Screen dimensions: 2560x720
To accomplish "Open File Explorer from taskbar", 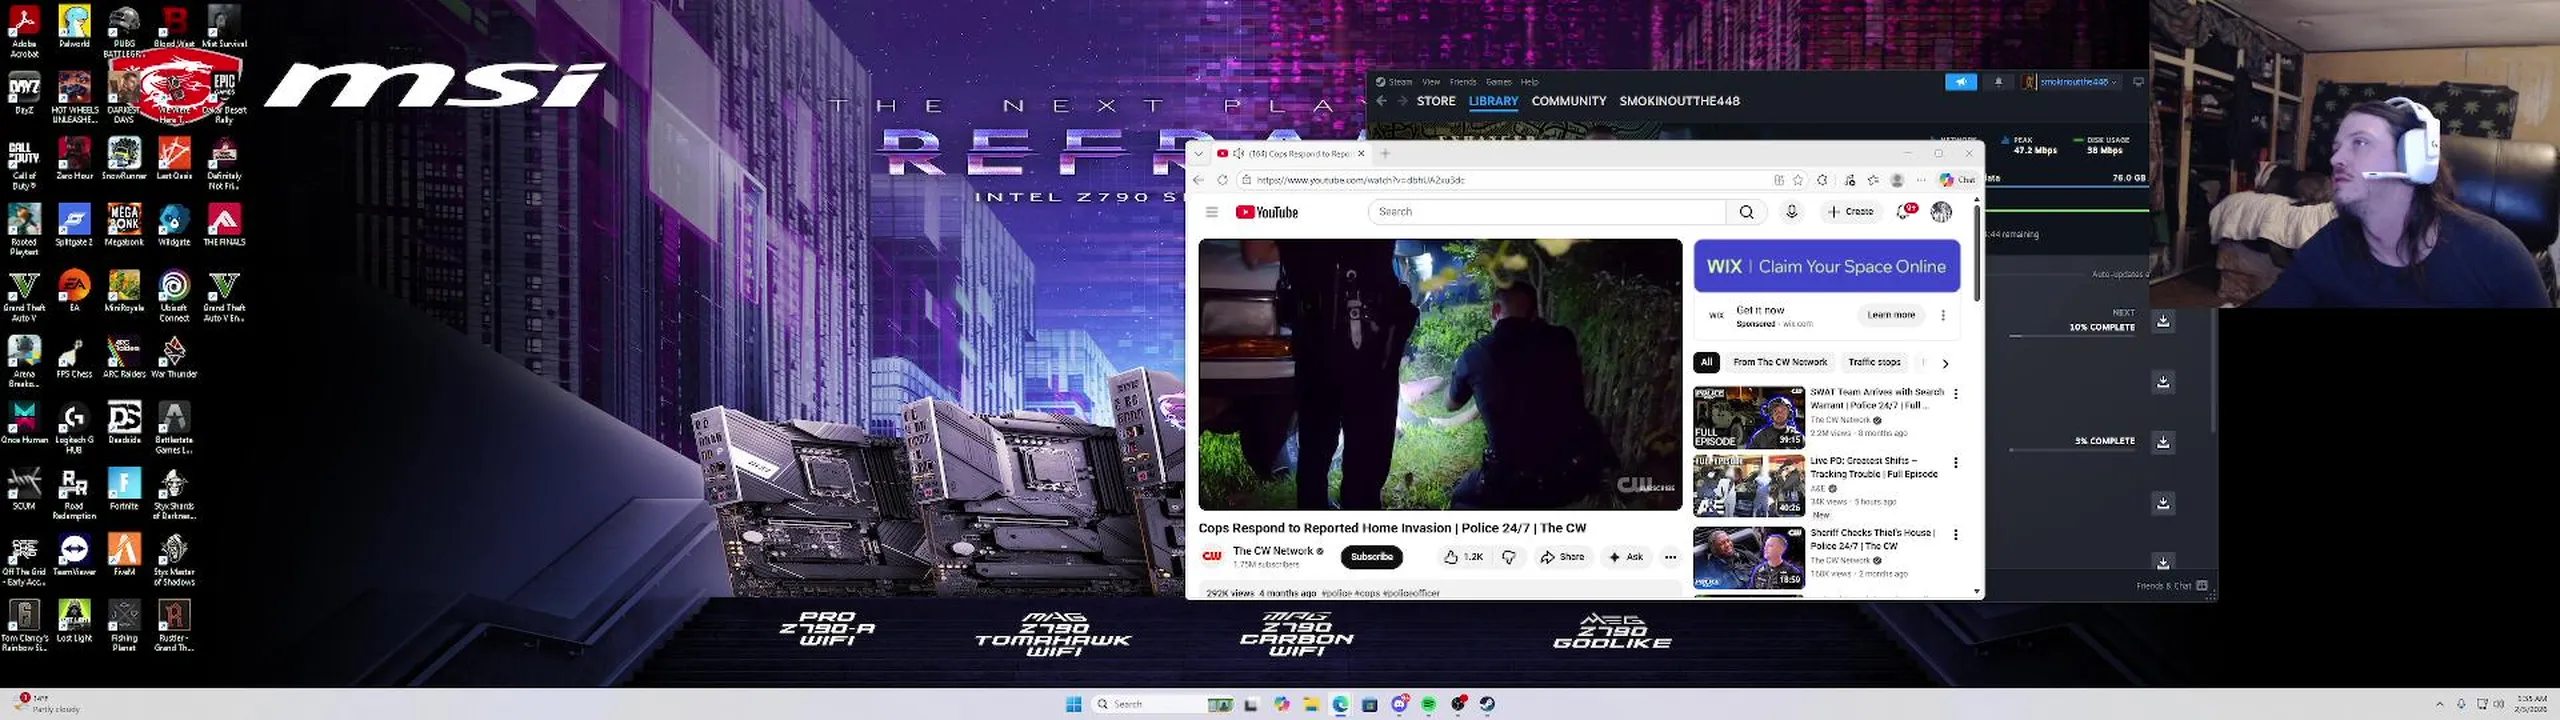I will tap(1311, 704).
